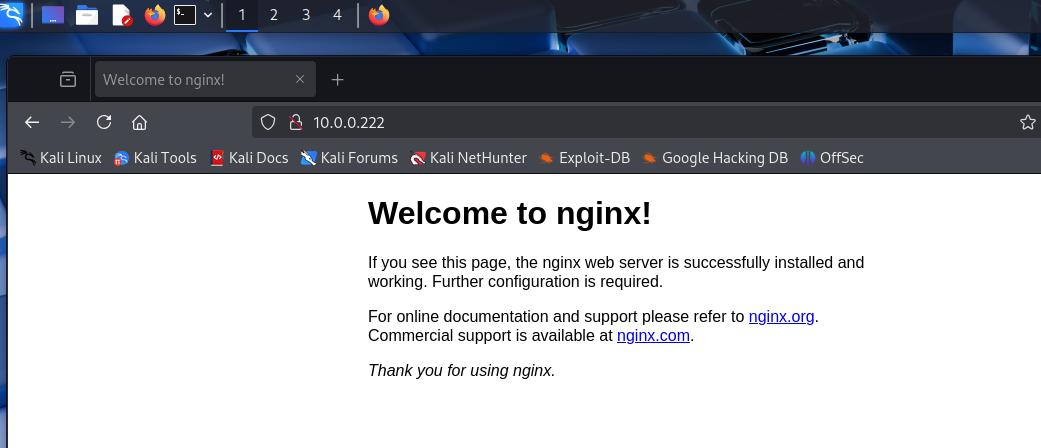The height and width of the screenshot is (448, 1041).
Task: Click the insecure connection padlock icon
Action: [x=295, y=122]
